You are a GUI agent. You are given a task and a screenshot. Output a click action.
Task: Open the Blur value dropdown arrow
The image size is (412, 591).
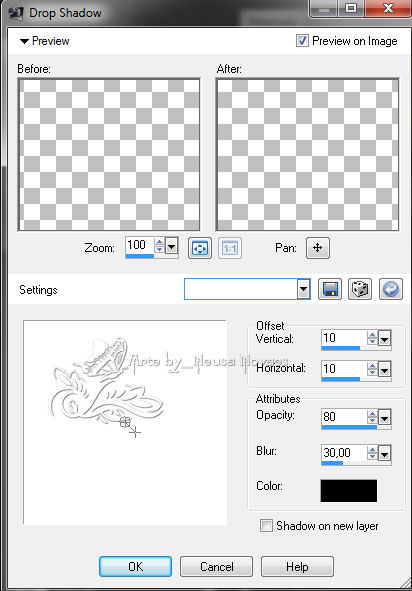(384, 454)
